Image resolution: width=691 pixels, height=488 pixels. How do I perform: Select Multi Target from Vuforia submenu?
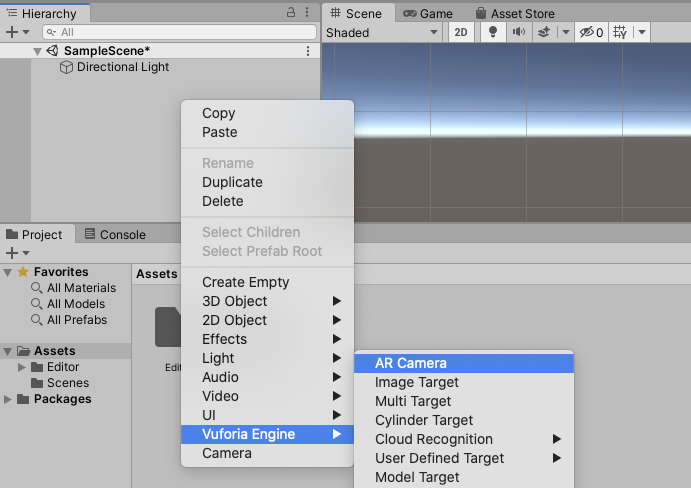[x=464, y=401]
